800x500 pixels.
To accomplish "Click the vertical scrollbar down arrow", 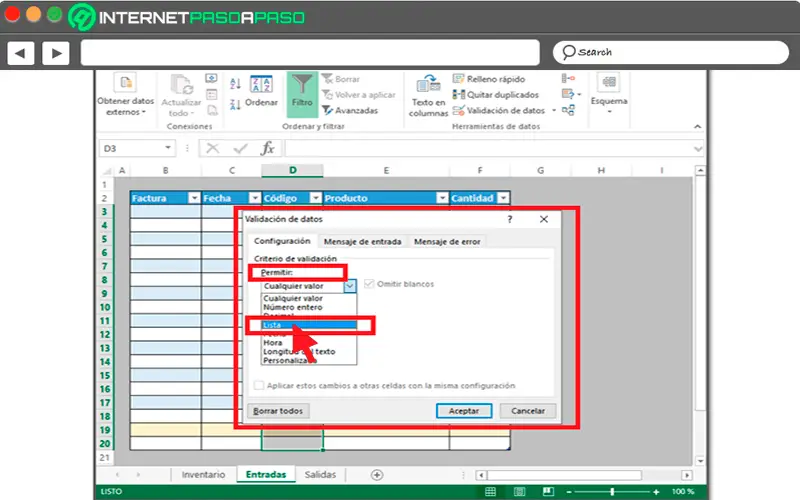I will point(700,461).
